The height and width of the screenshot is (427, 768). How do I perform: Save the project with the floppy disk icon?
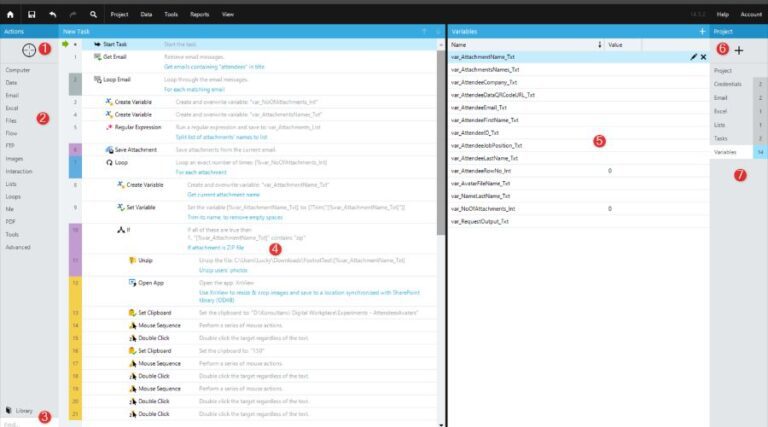pyautogui.click(x=31, y=14)
